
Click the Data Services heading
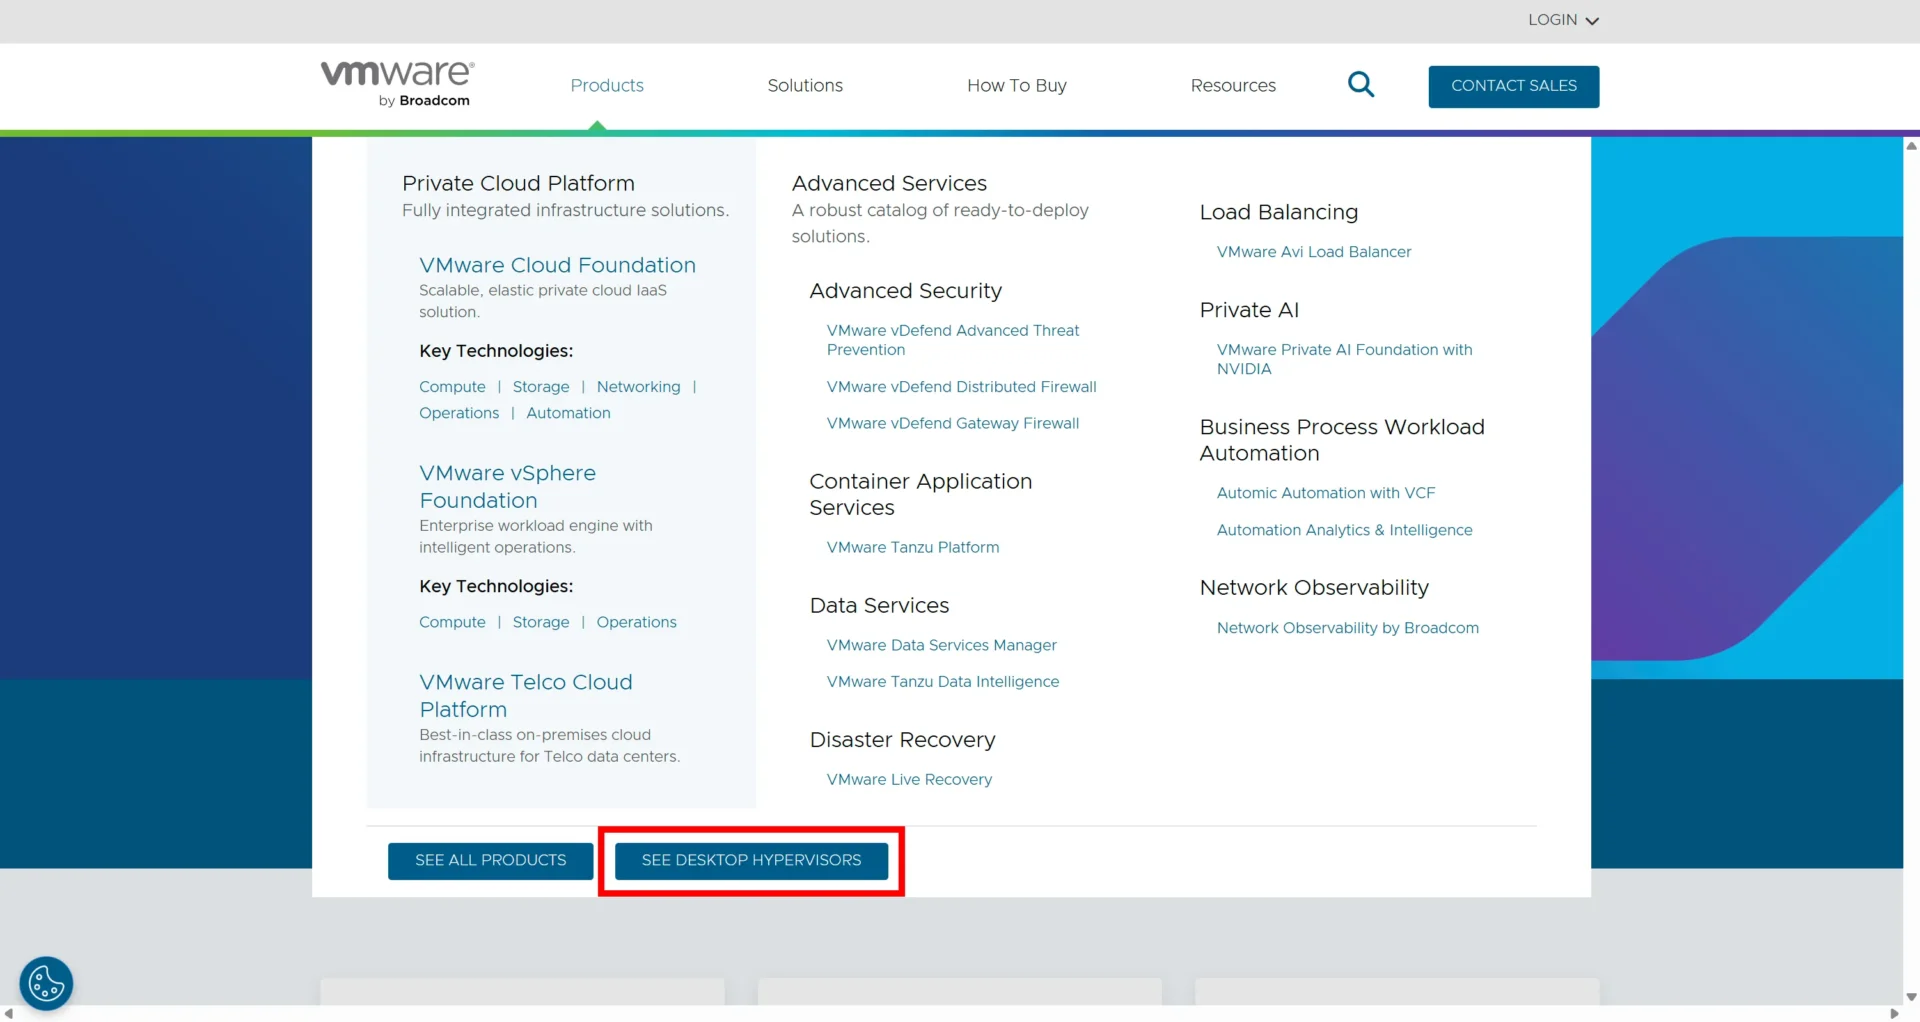click(879, 605)
